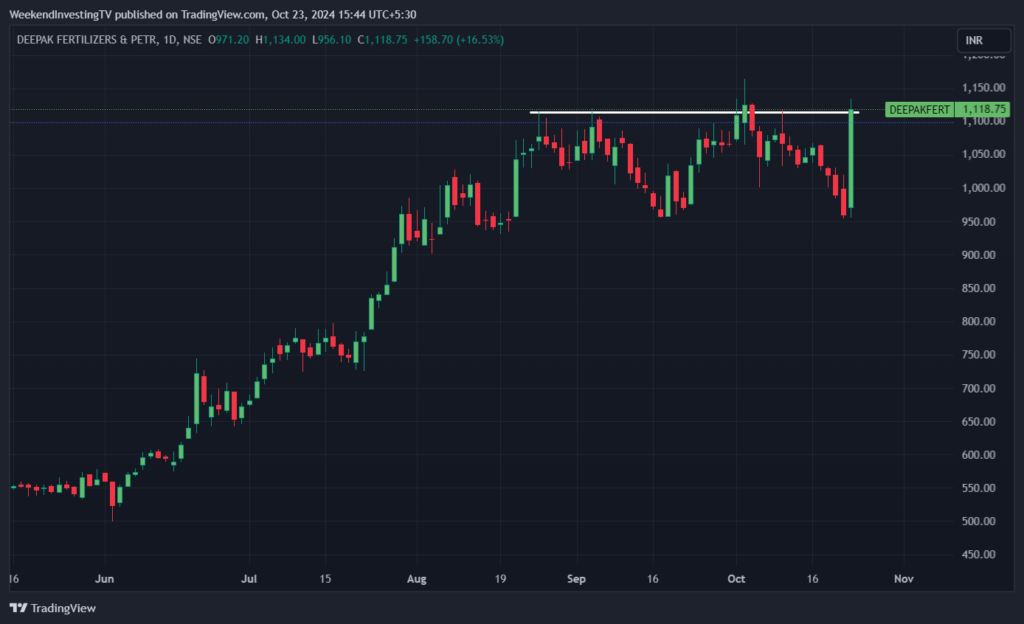Click the 900.00 price axis label
The image size is (1024, 624).
pos(979,255)
